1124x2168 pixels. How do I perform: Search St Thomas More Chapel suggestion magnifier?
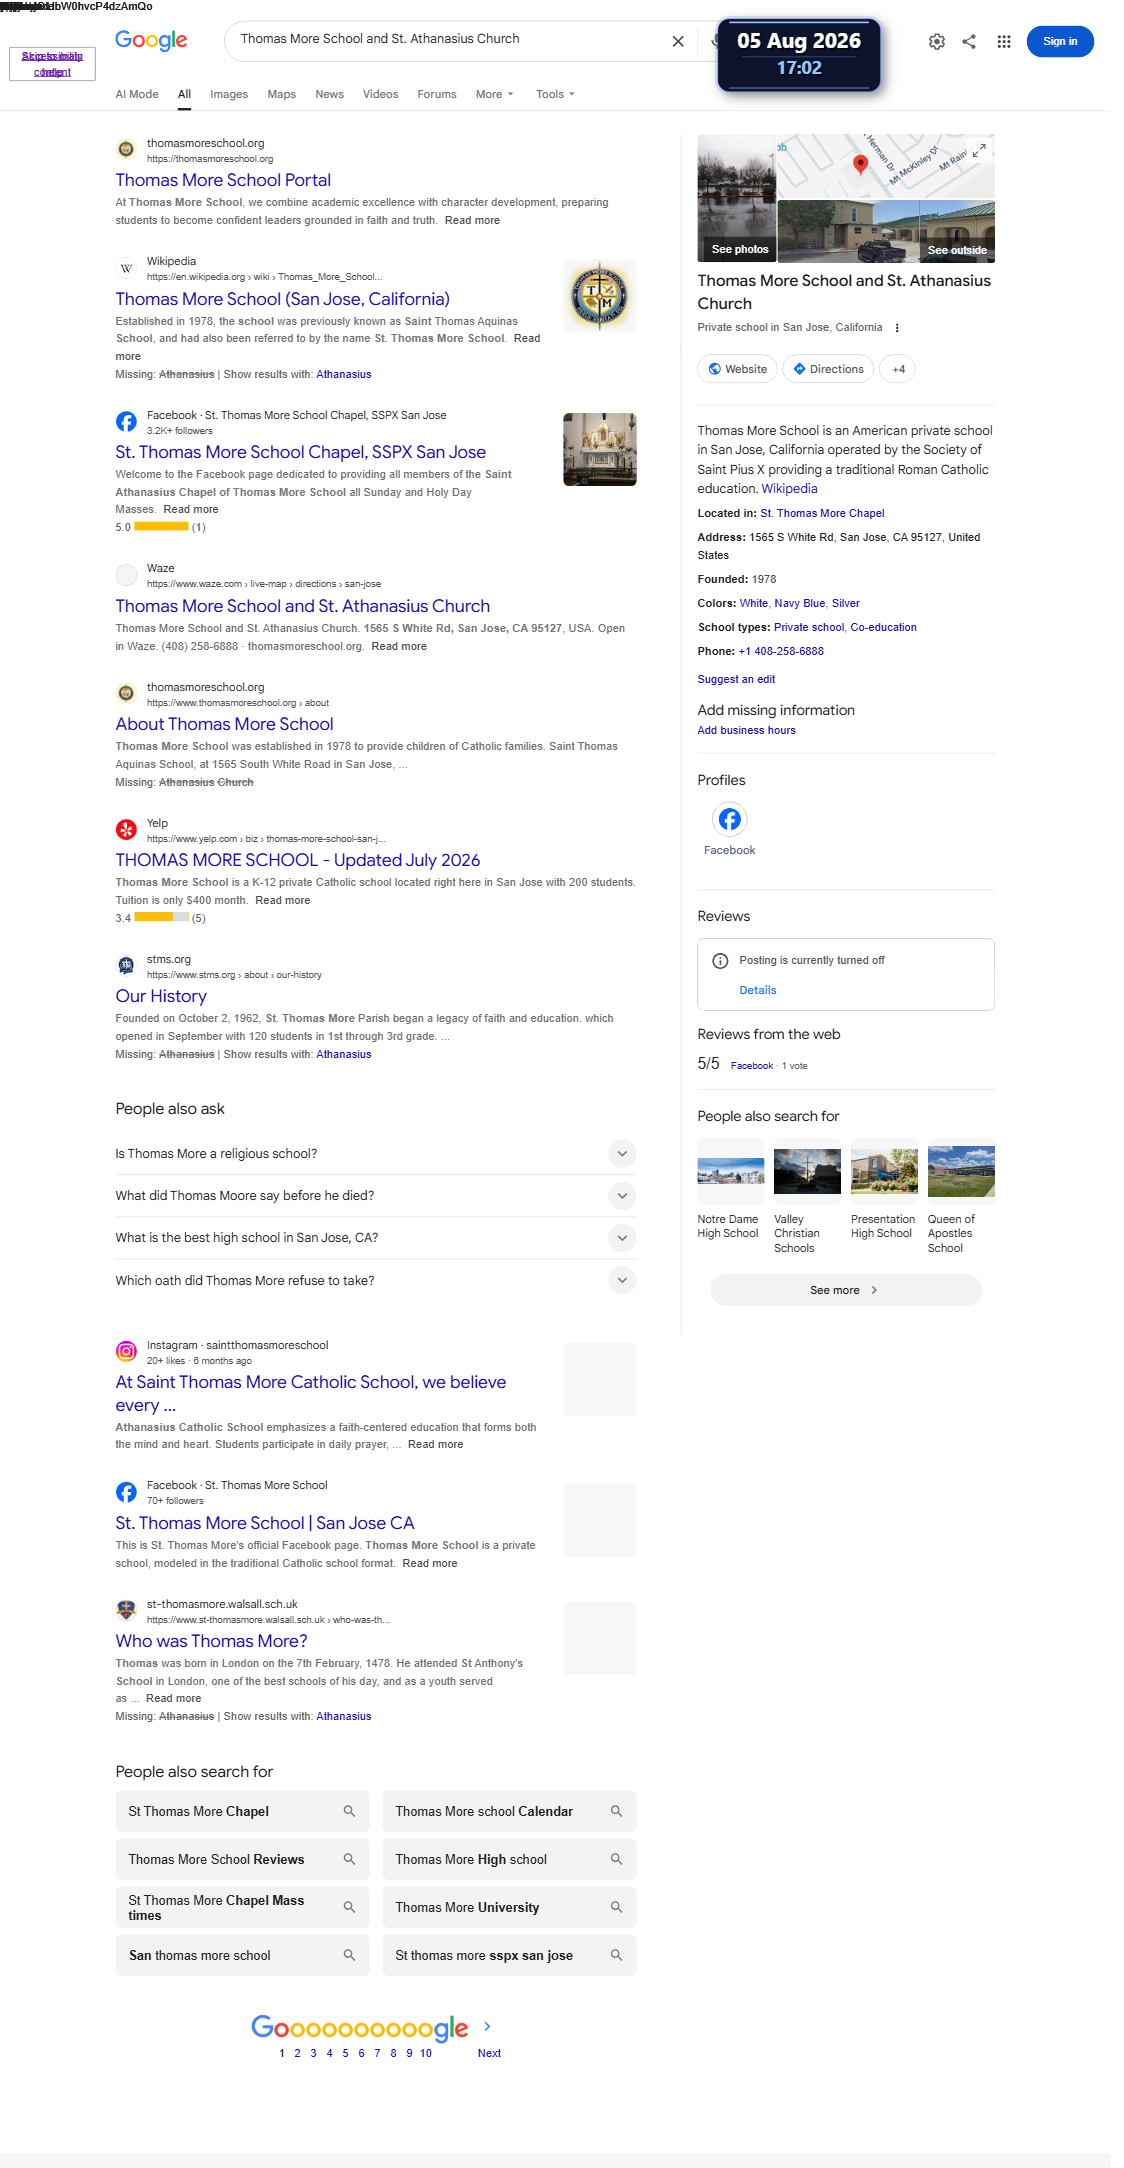(x=349, y=1811)
